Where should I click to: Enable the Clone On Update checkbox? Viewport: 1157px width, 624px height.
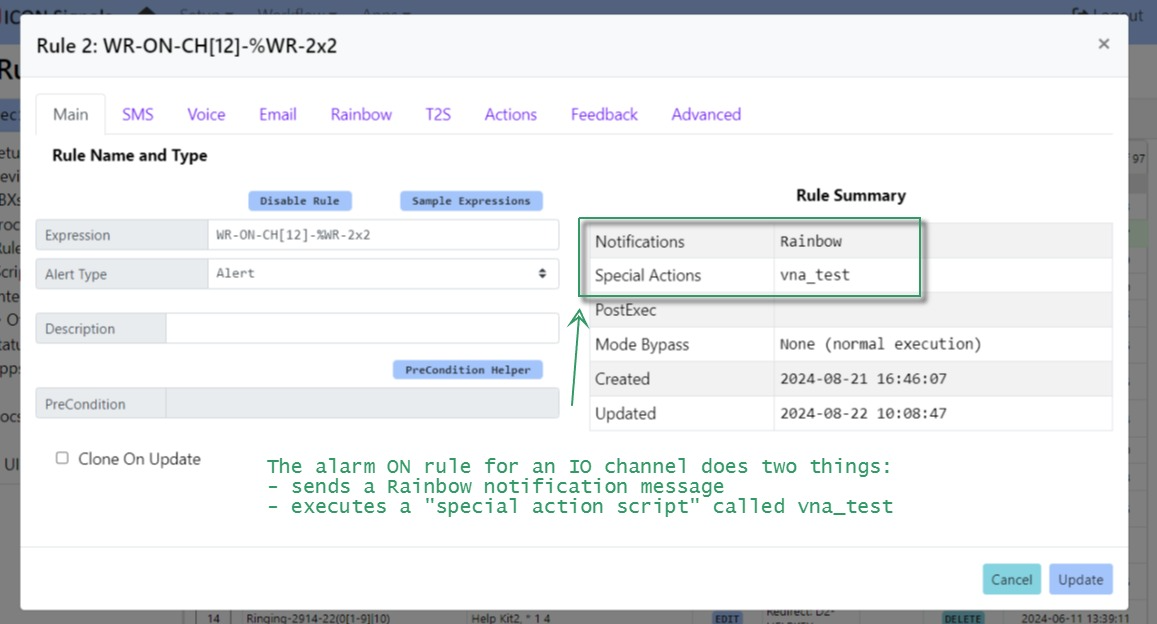[62, 458]
